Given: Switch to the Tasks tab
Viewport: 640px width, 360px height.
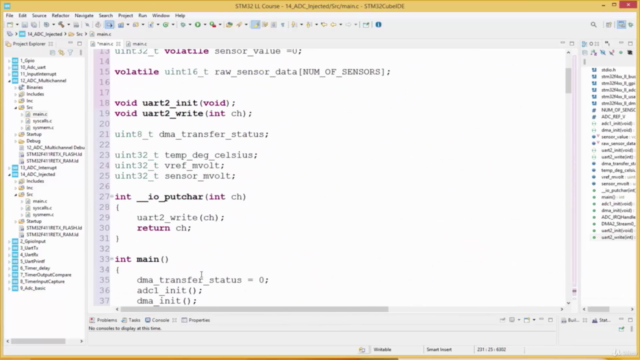Looking at the screenshot, I should coord(131,320).
